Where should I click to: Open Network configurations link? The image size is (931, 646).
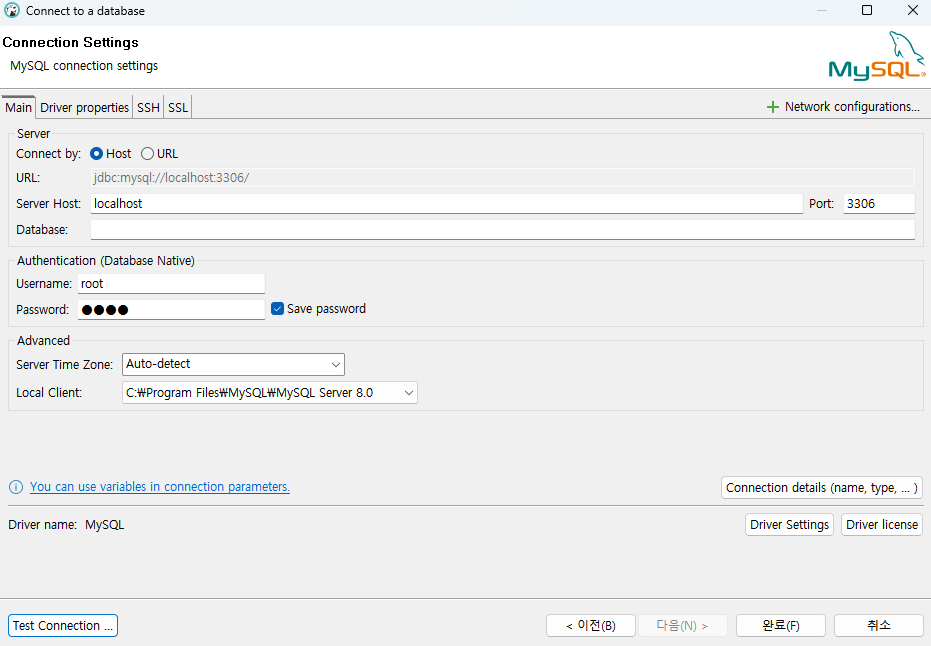(x=852, y=107)
